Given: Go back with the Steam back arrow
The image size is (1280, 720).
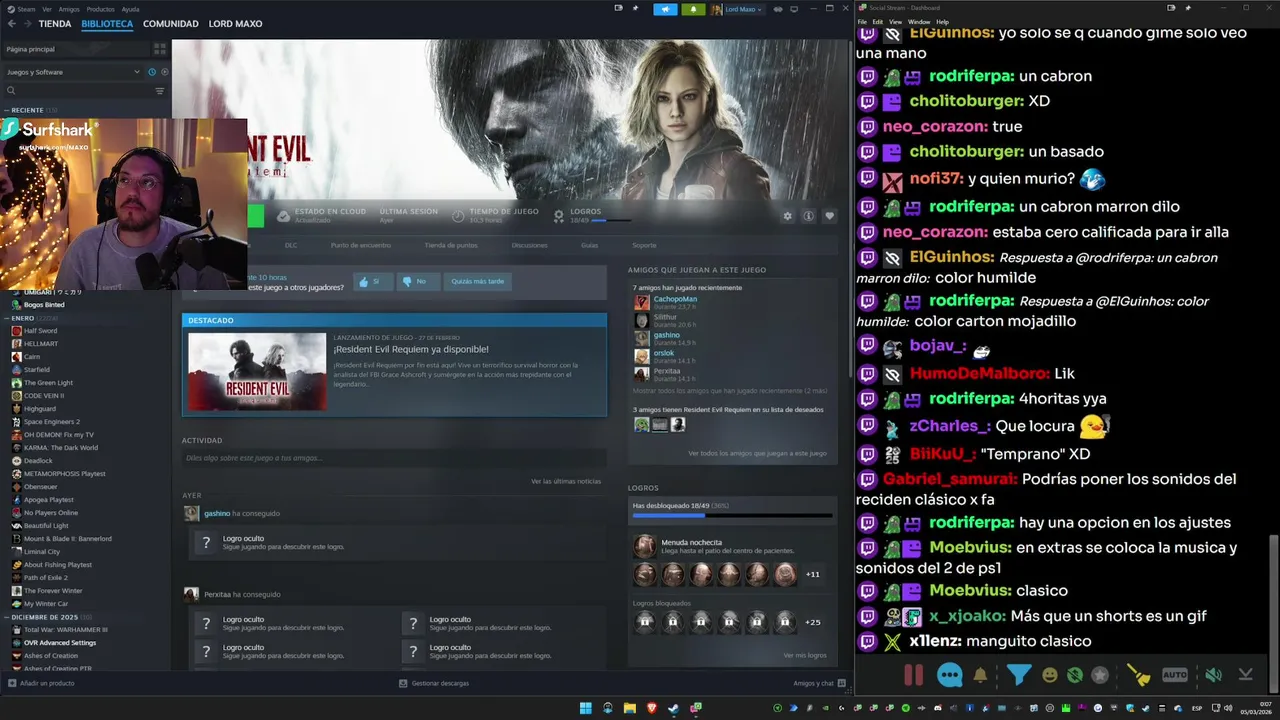Looking at the screenshot, I should coord(11,23).
